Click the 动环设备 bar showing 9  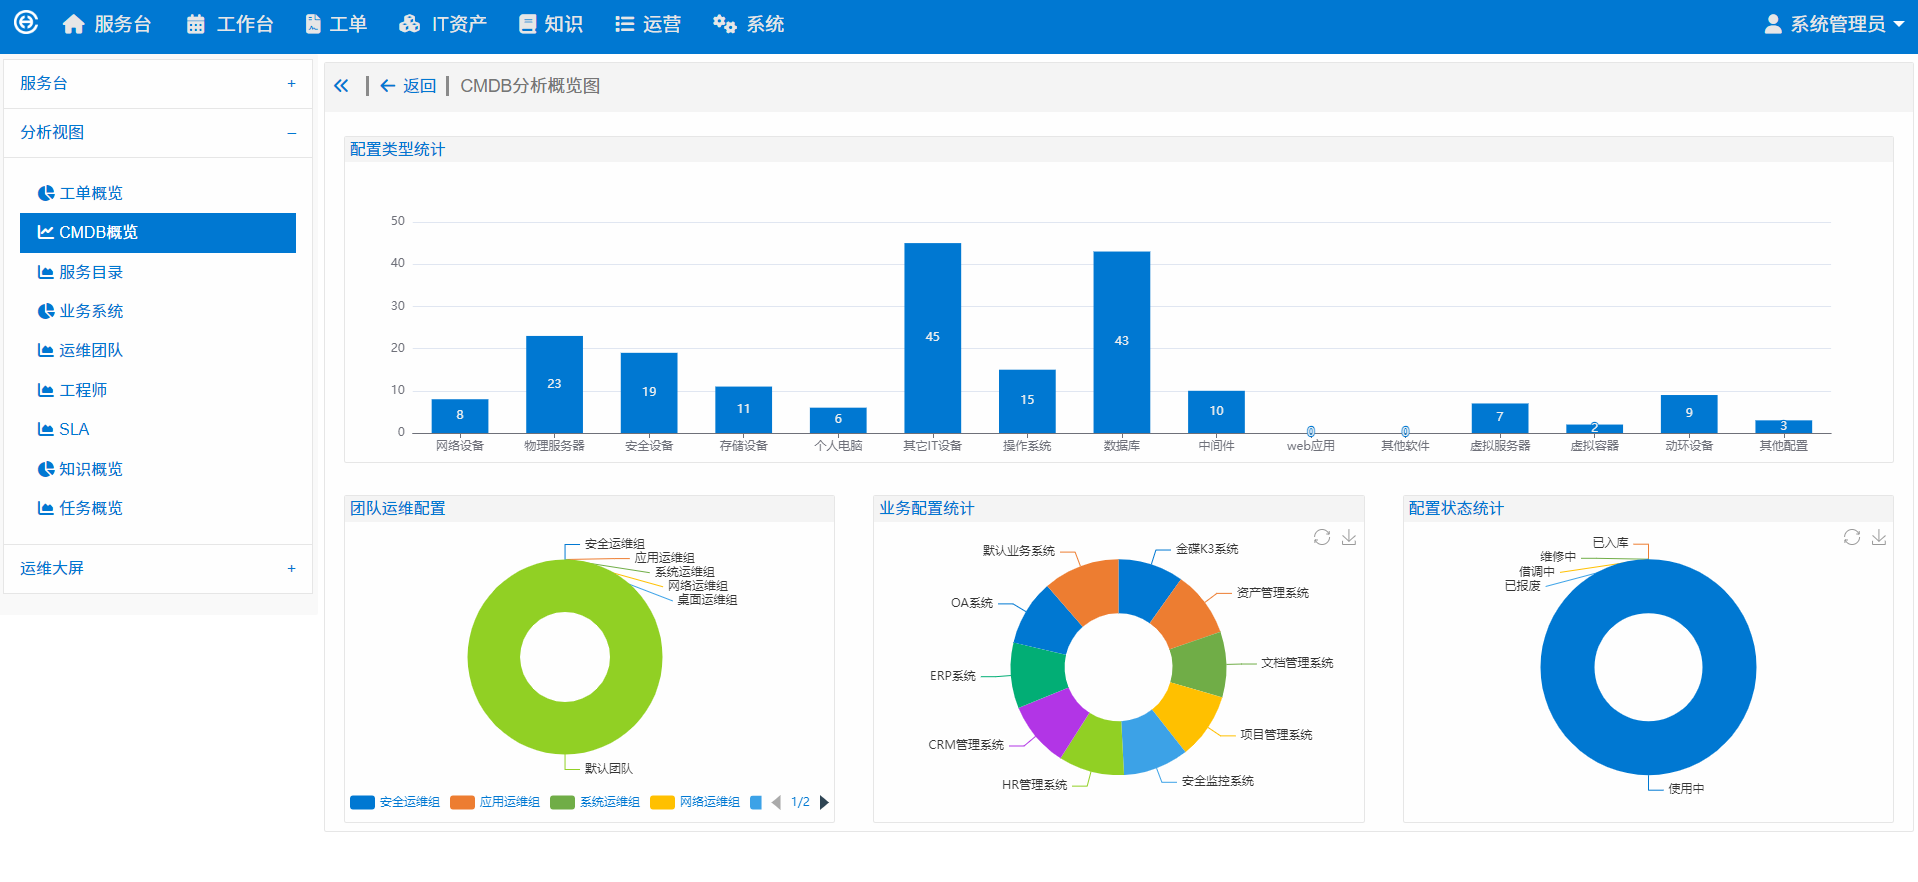pos(1689,414)
